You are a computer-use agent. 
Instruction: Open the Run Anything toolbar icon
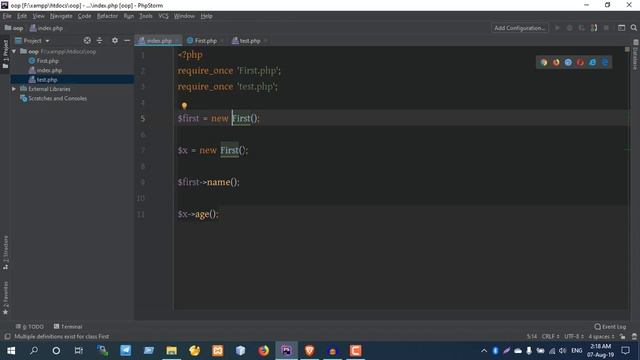621,28
